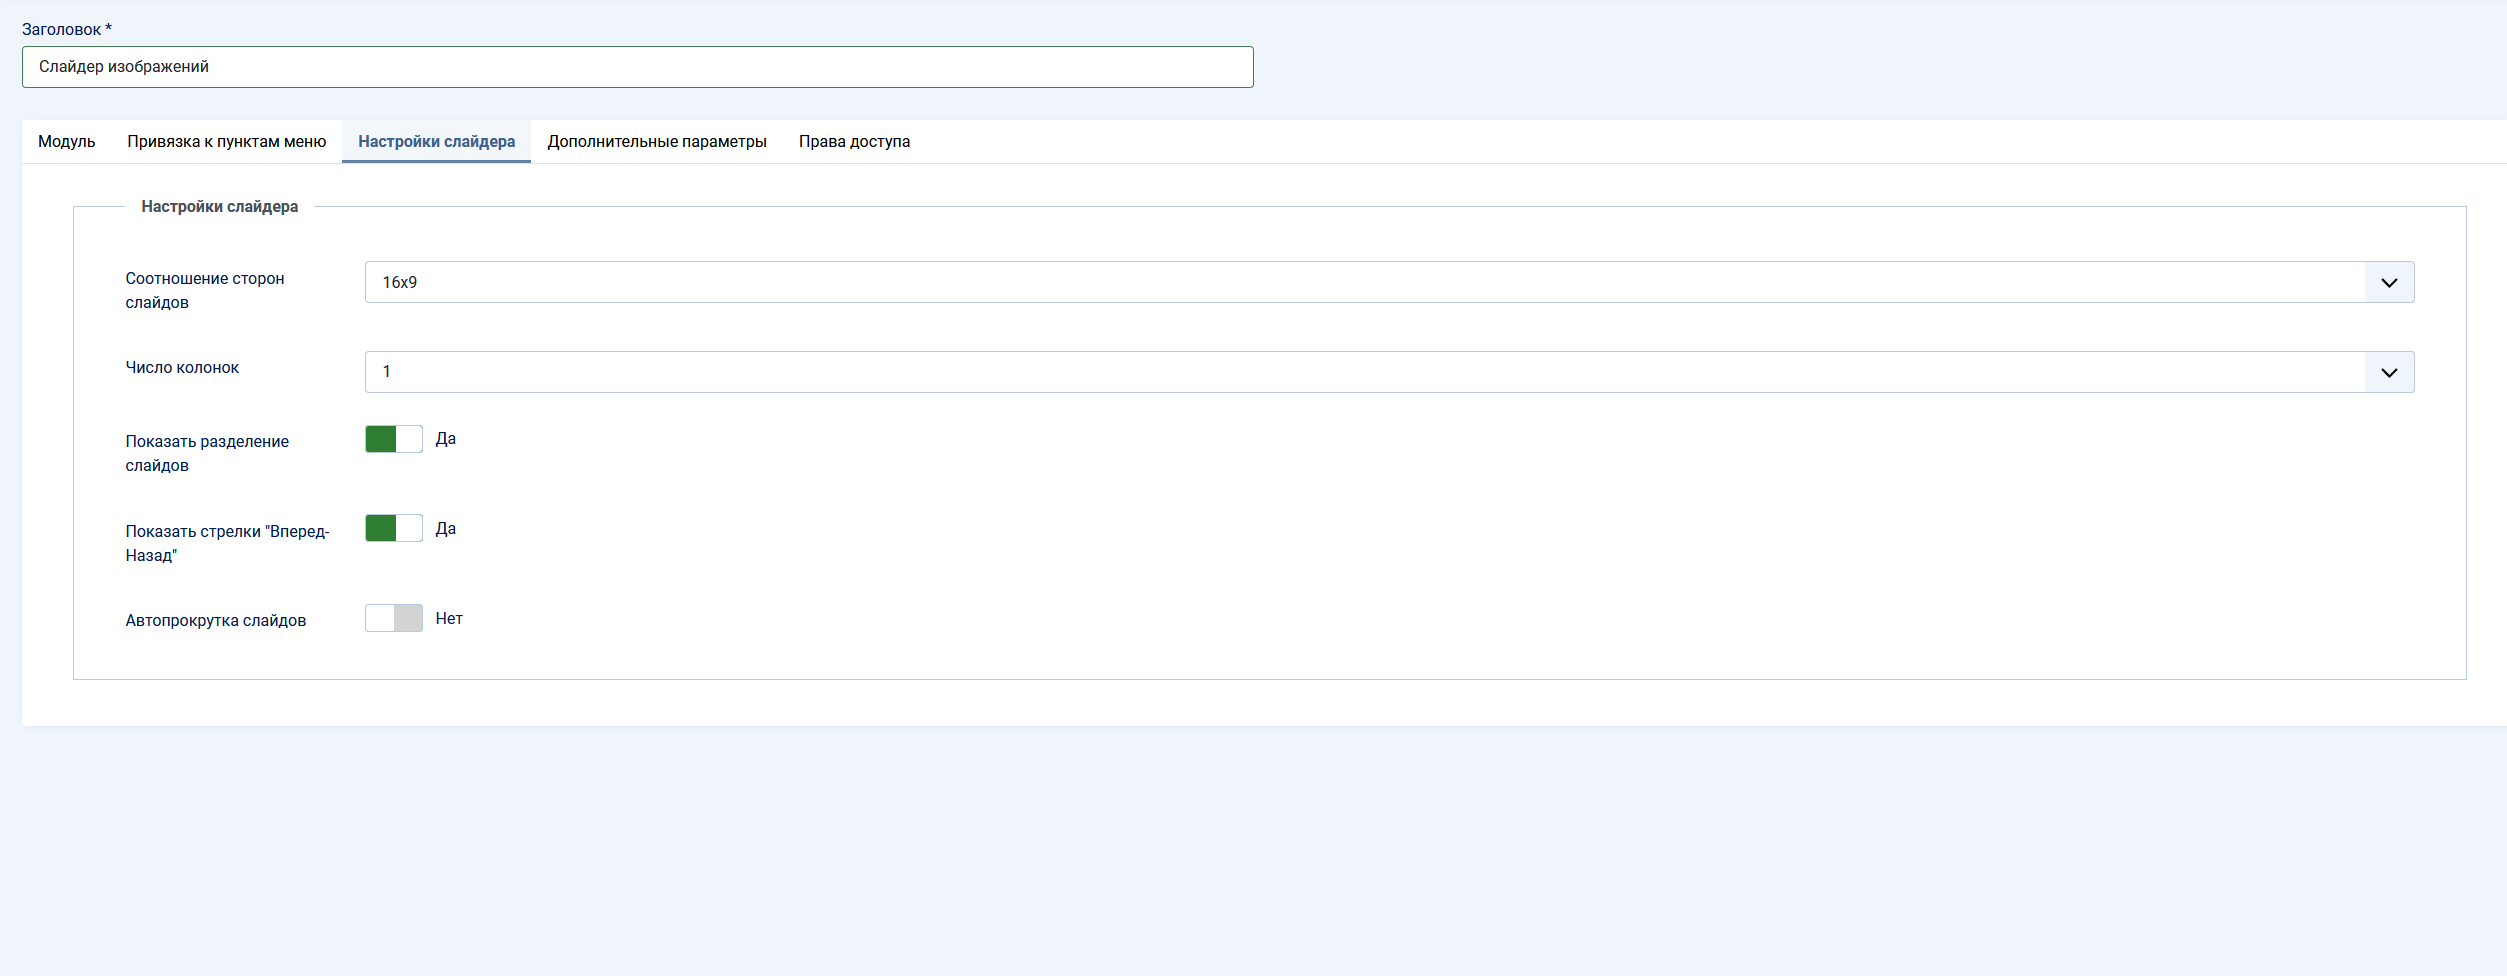This screenshot has height=976, width=2507.
Task: Disable the Показать разделение слайдов toggle
Action: (x=393, y=439)
